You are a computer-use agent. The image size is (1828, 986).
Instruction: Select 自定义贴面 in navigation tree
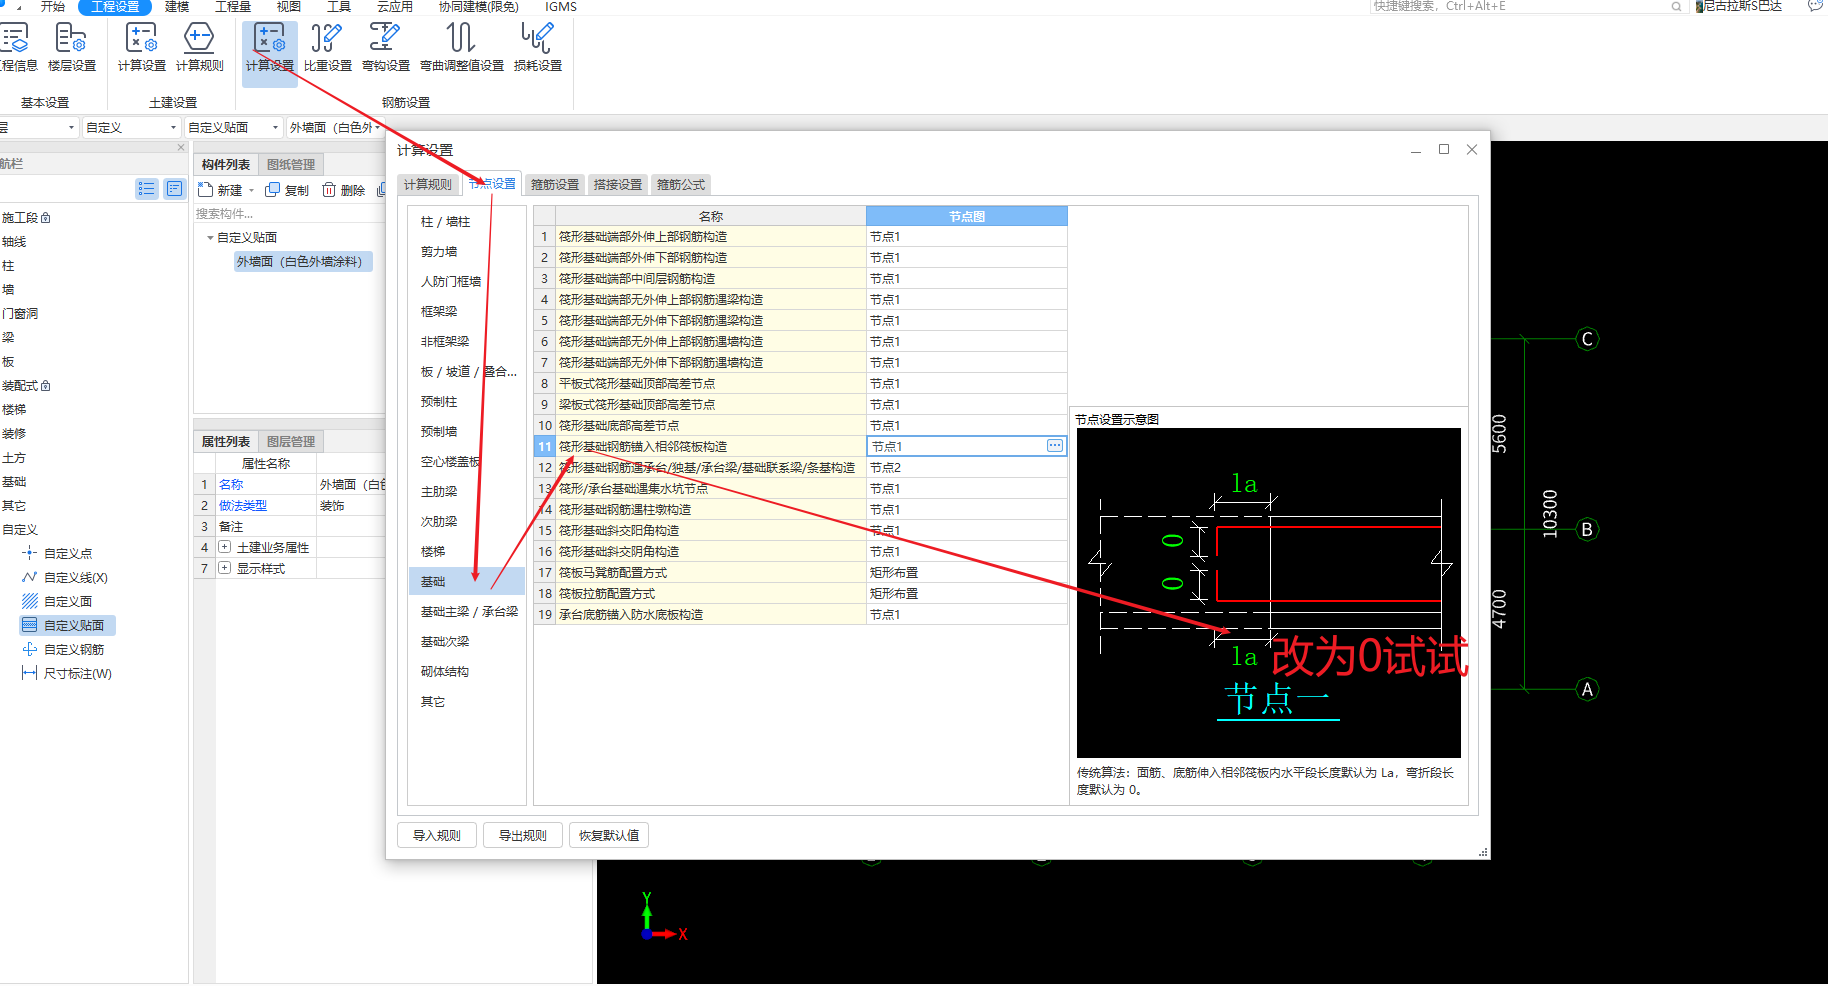(68, 625)
